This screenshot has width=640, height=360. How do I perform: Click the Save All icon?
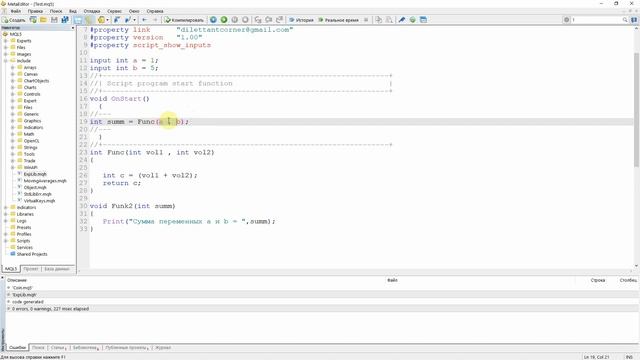pos(65,20)
